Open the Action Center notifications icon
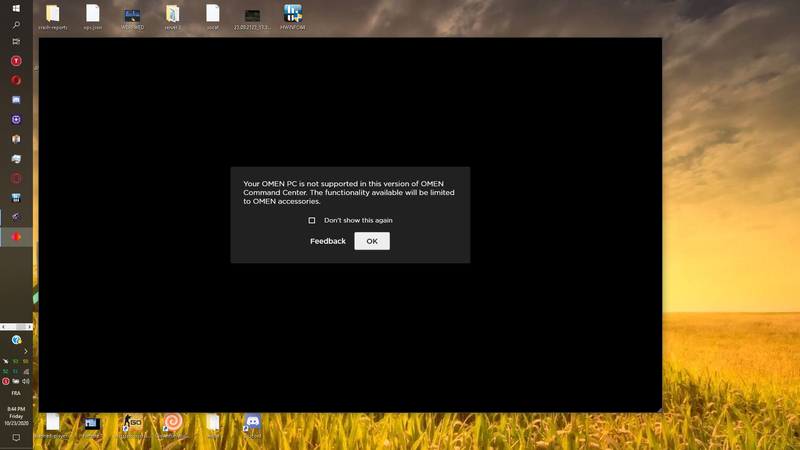800x450 pixels. tap(16, 438)
